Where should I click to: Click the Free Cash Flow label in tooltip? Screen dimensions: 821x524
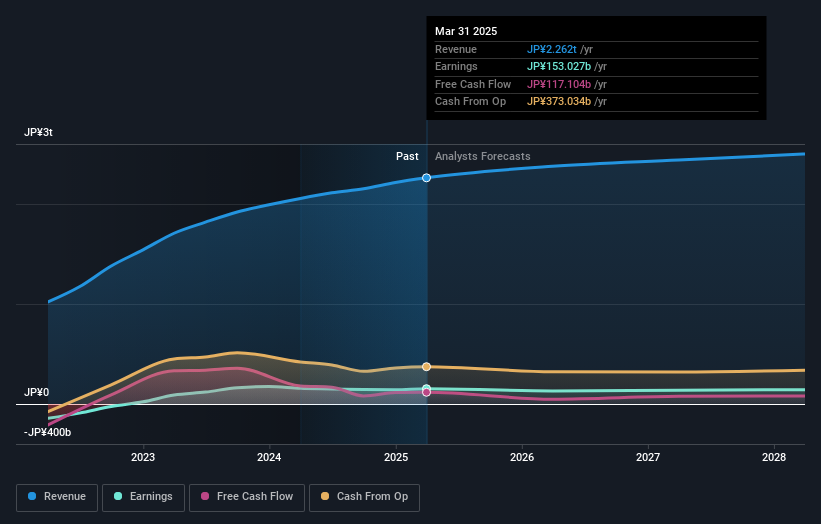[x=473, y=84]
